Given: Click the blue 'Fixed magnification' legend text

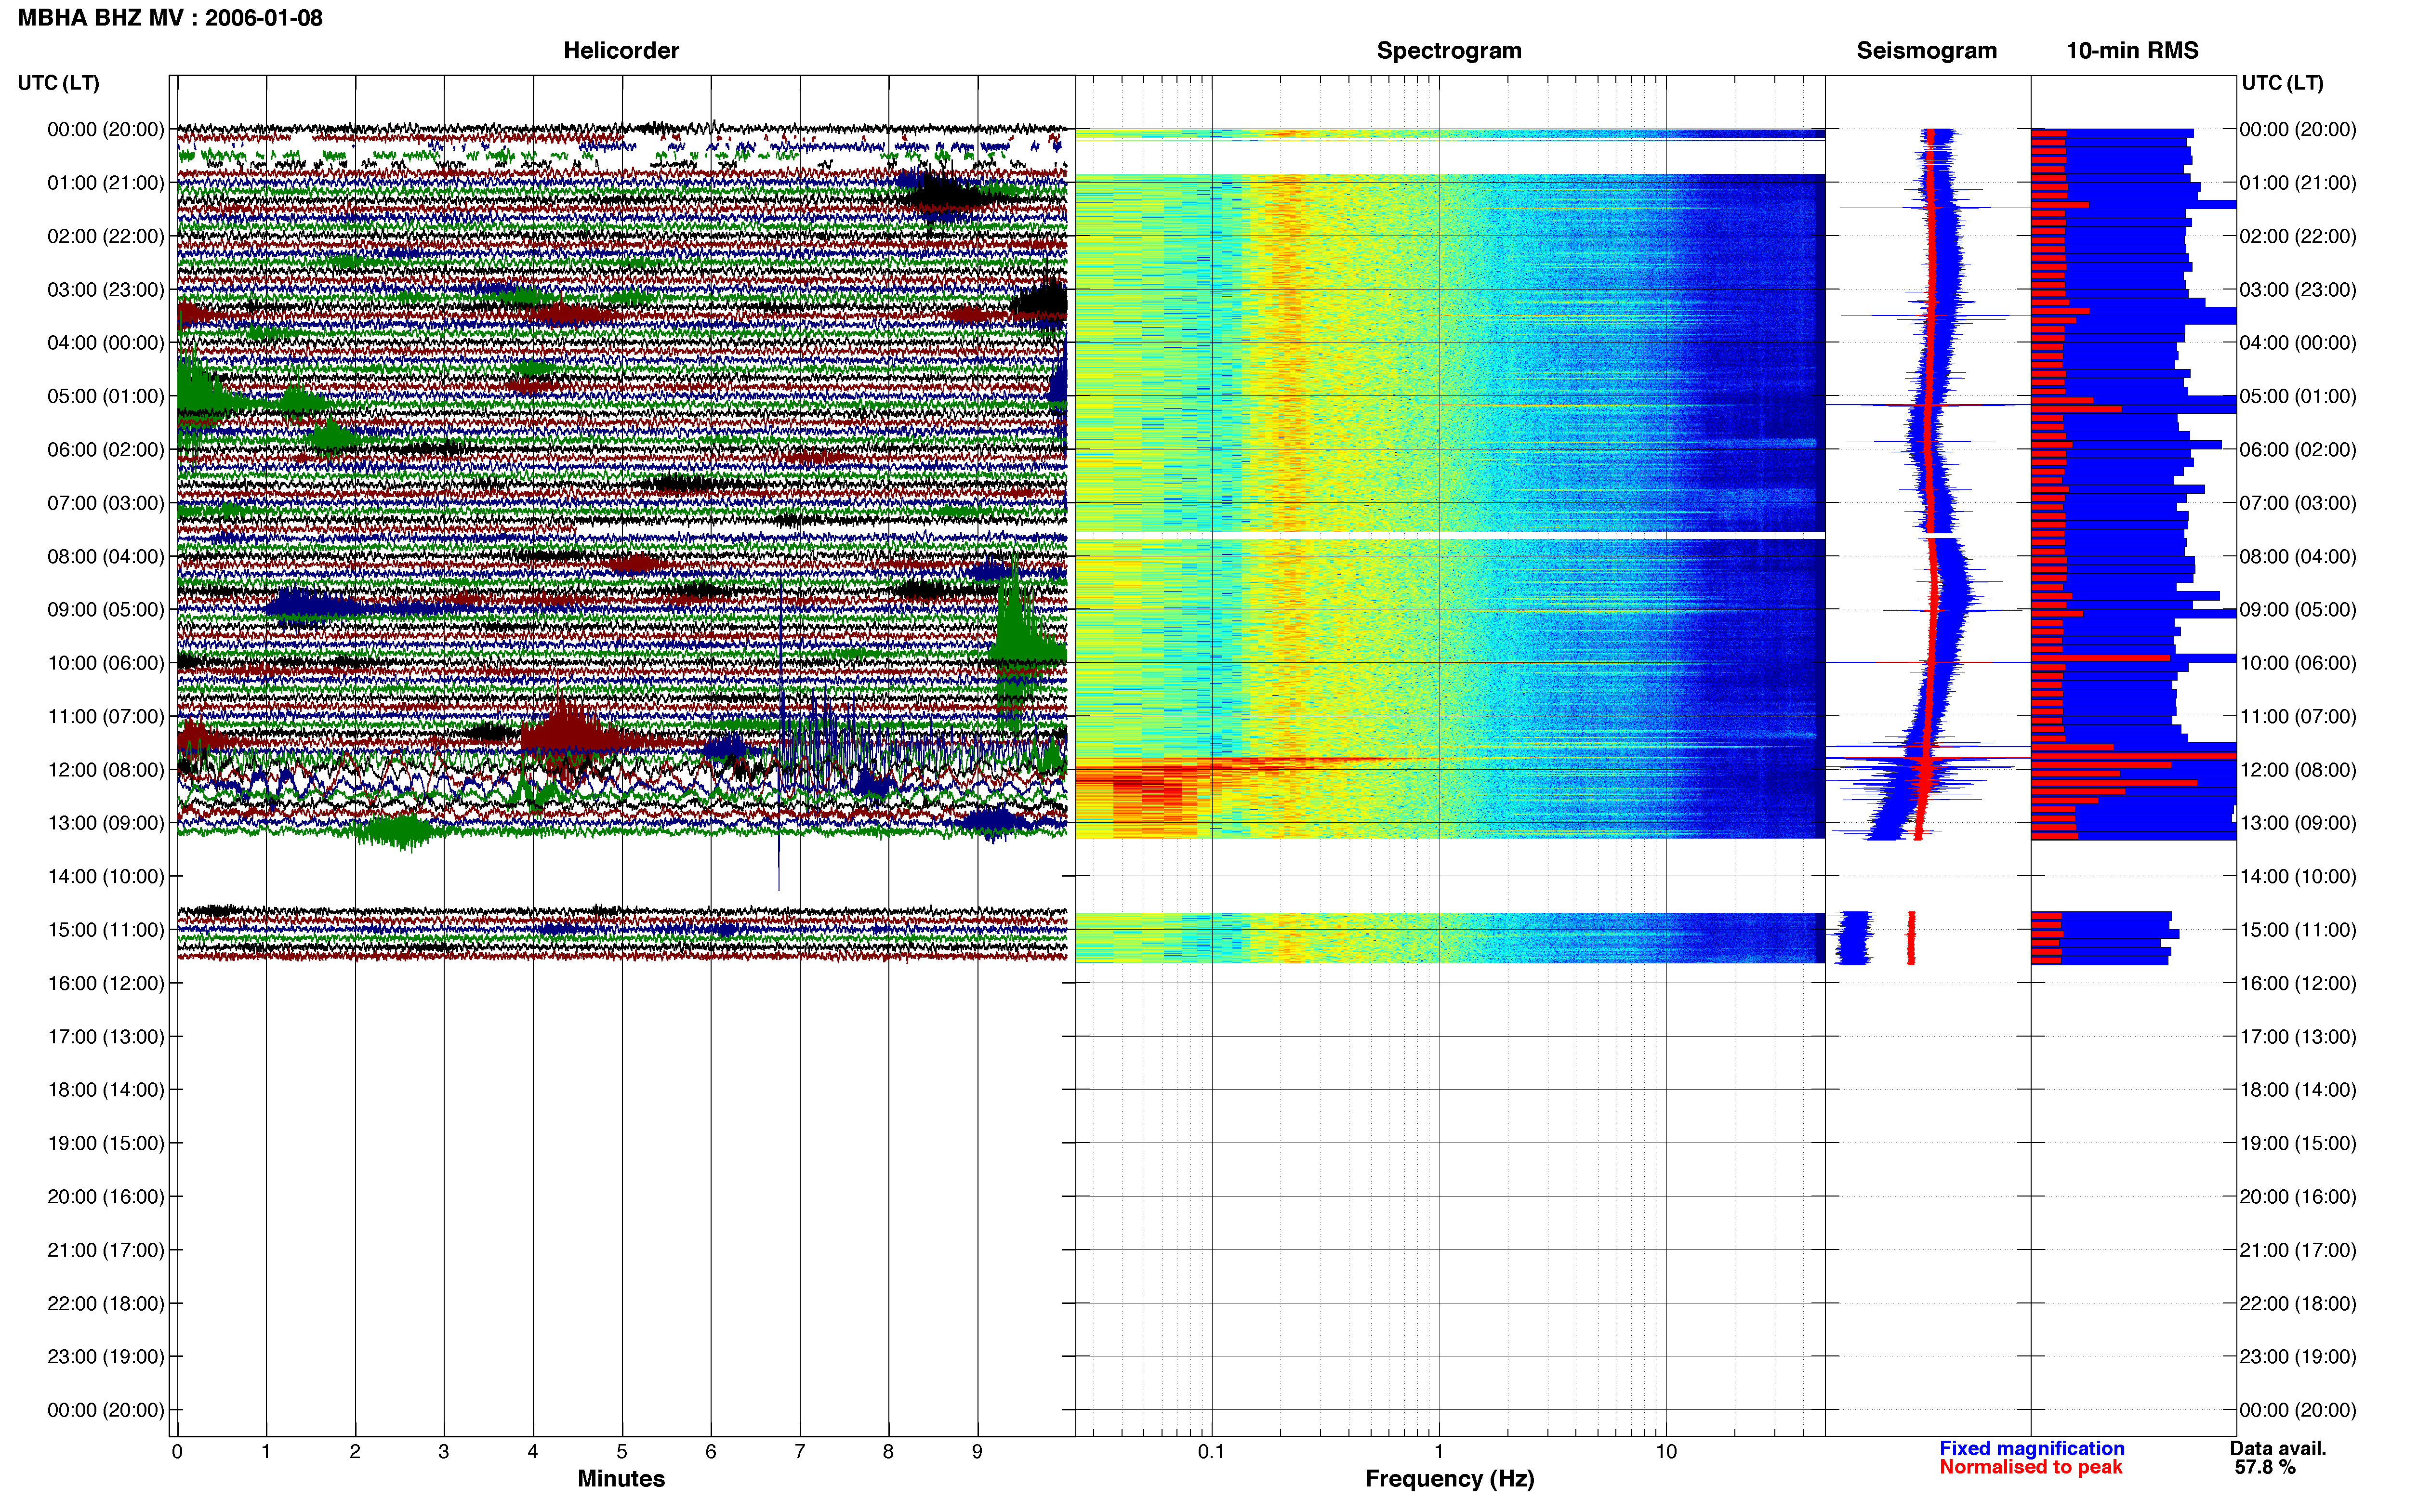Looking at the screenshot, I should [2032, 1448].
